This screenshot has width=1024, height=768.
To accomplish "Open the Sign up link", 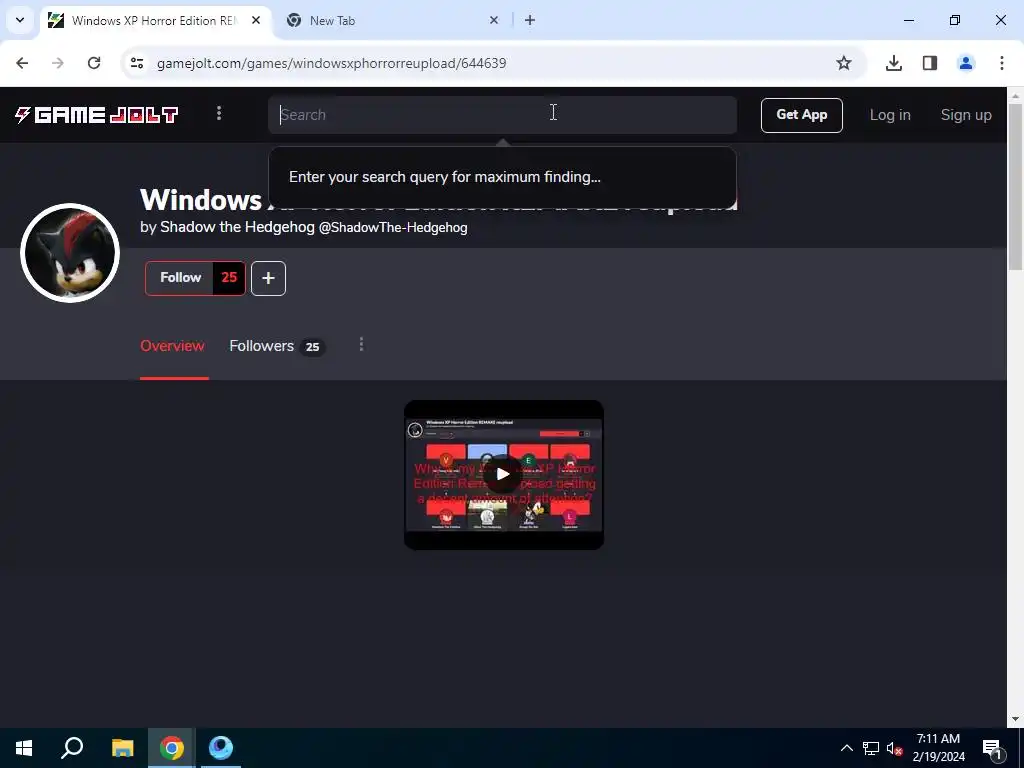I will coord(966,115).
